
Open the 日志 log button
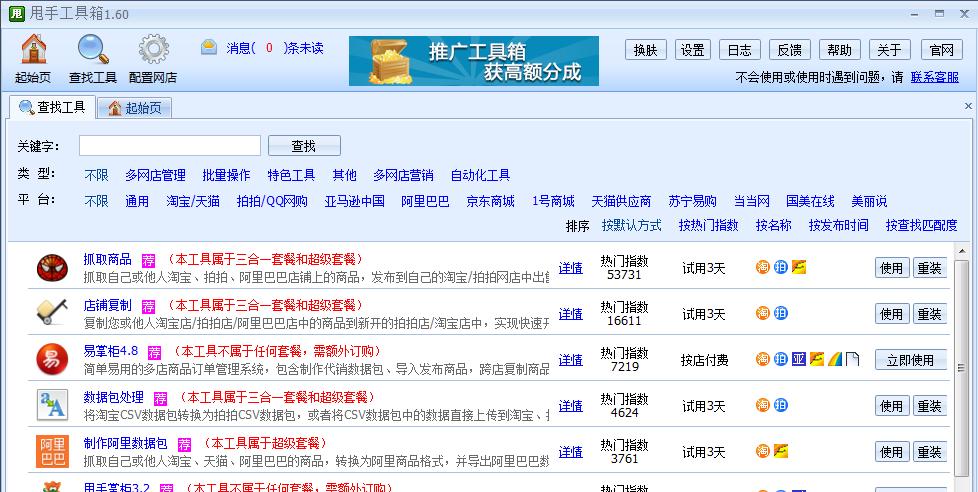pos(740,50)
